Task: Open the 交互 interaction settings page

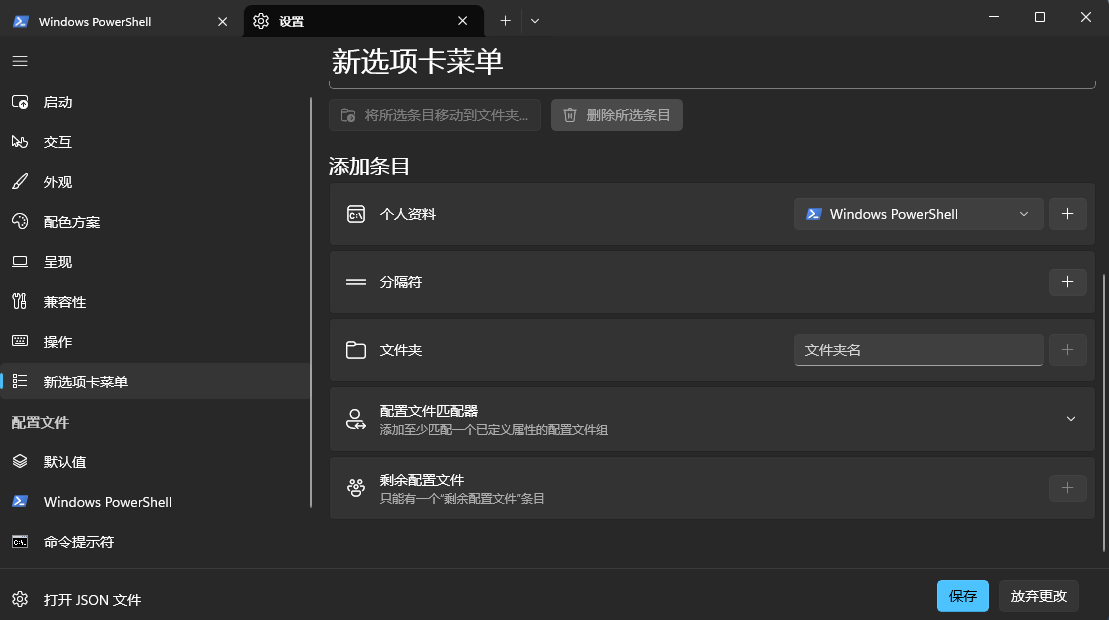Action: pyautogui.click(x=58, y=142)
